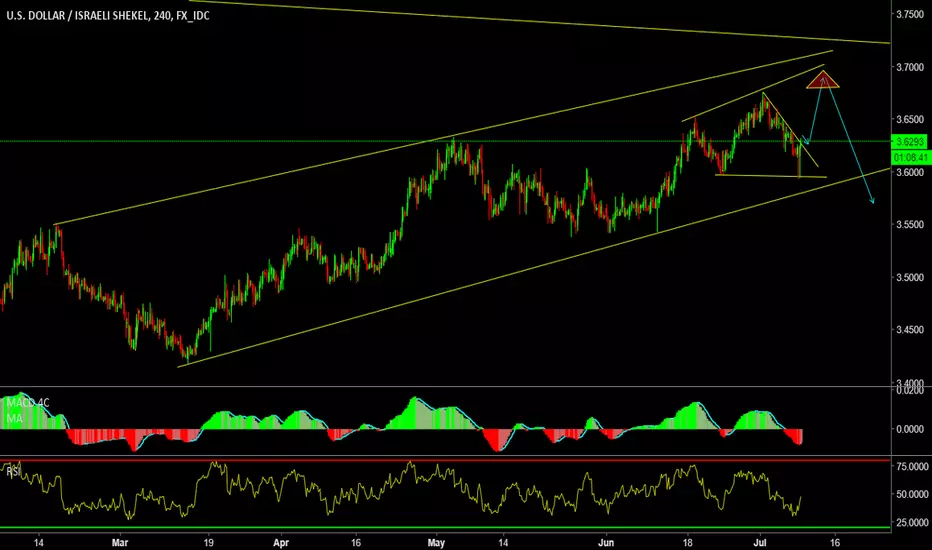Click the RSI indicator label

(13, 472)
